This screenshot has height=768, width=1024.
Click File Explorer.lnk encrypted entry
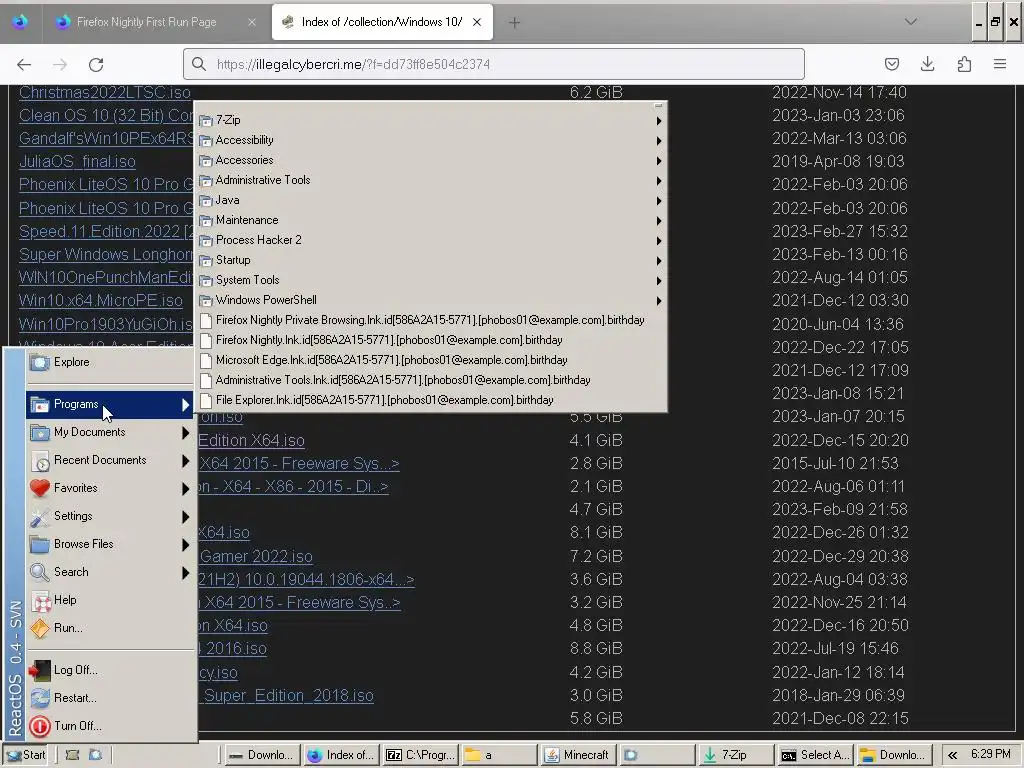point(431,400)
